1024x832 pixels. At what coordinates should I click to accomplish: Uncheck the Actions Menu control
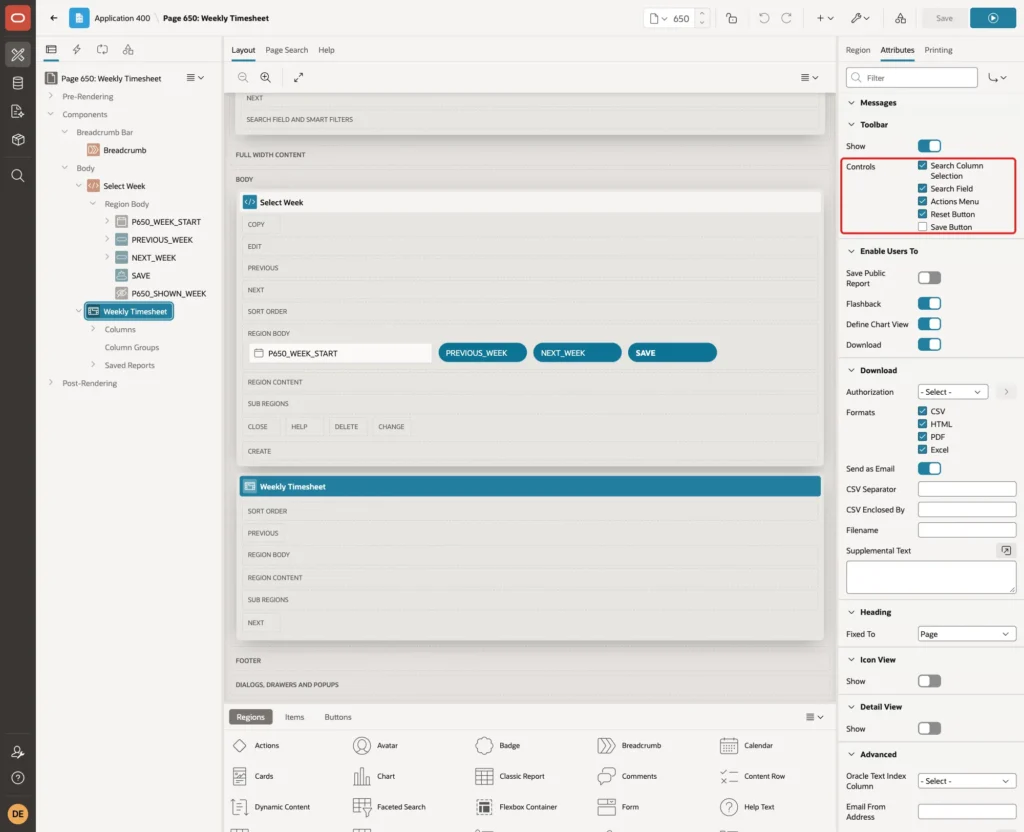click(x=922, y=201)
